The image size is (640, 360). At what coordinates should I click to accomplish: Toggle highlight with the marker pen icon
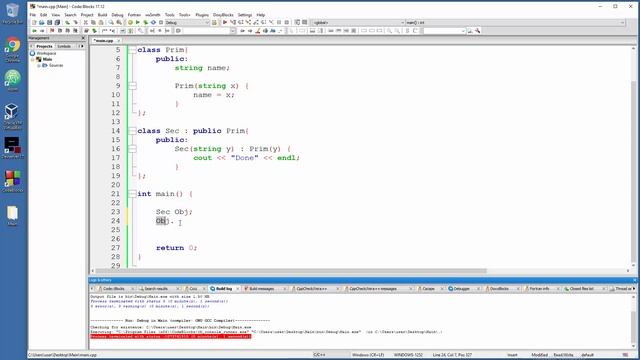click(258, 31)
